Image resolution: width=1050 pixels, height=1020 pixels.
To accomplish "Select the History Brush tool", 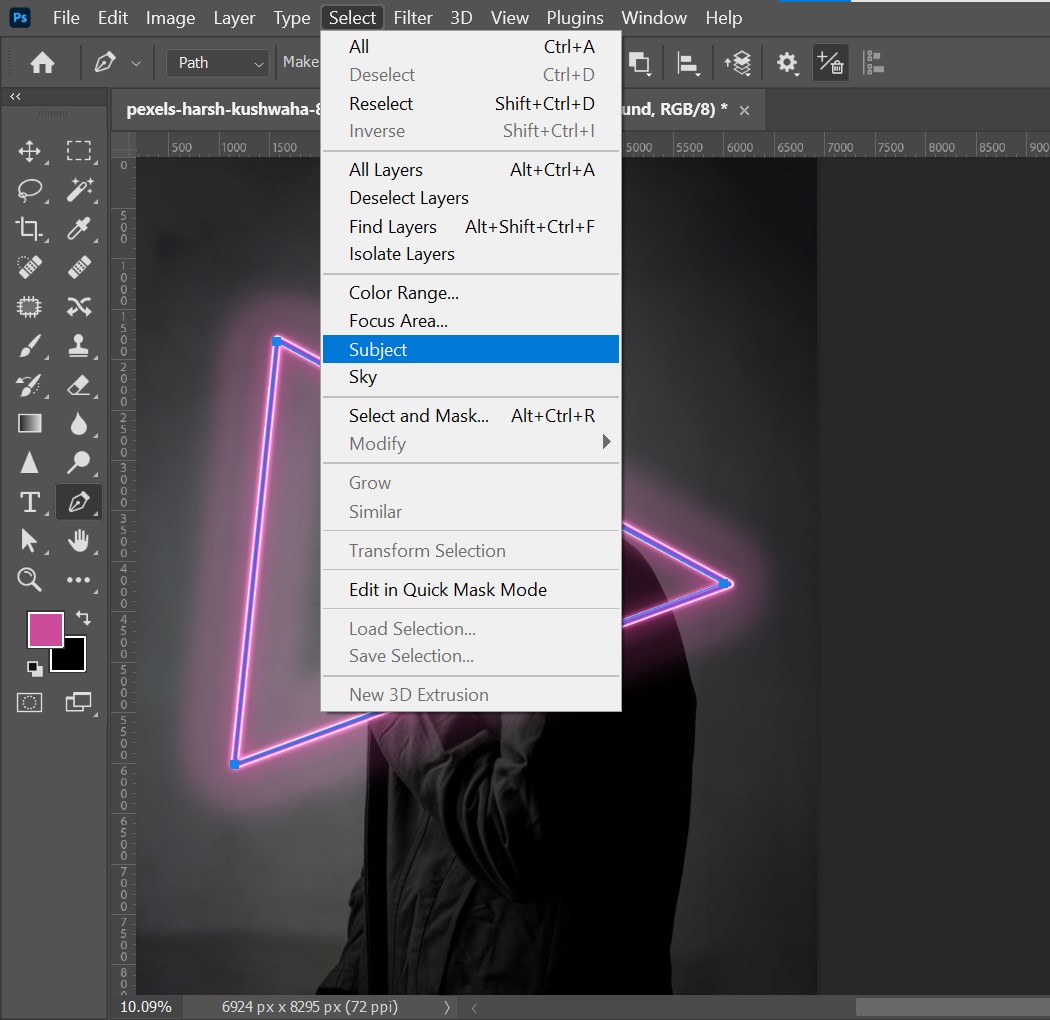I will click(x=29, y=385).
